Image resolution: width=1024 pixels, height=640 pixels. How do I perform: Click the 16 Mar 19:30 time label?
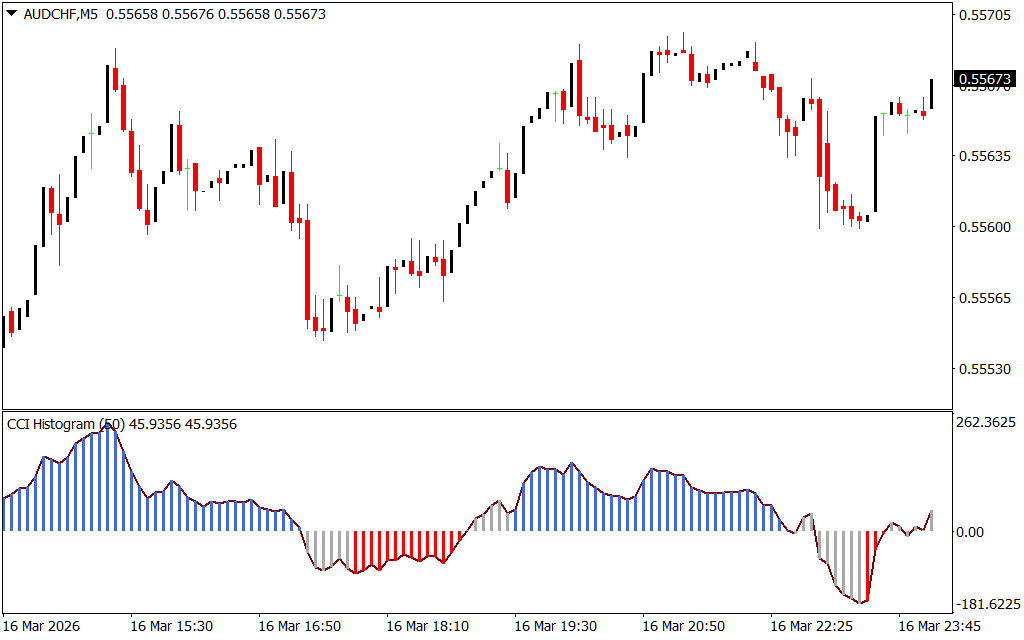coord(556,626)
